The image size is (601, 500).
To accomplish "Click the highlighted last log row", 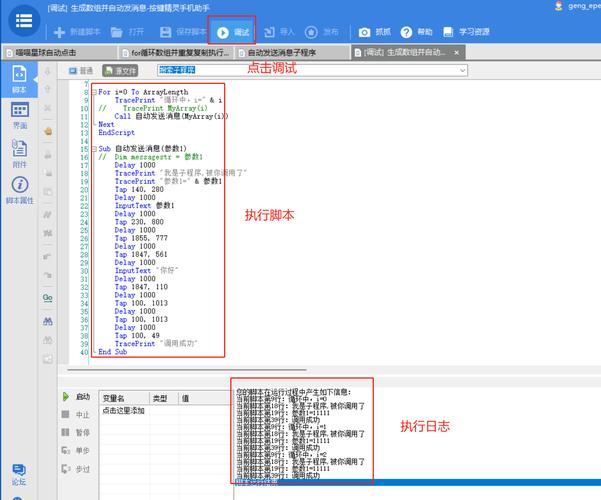I will click(x=418, y=482).
